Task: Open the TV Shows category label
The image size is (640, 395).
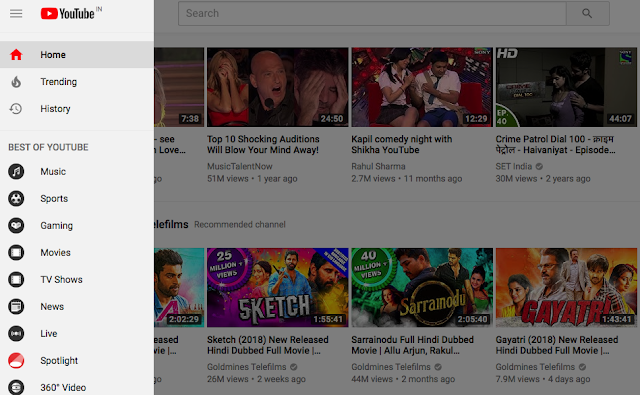Action: pos(61,280)
